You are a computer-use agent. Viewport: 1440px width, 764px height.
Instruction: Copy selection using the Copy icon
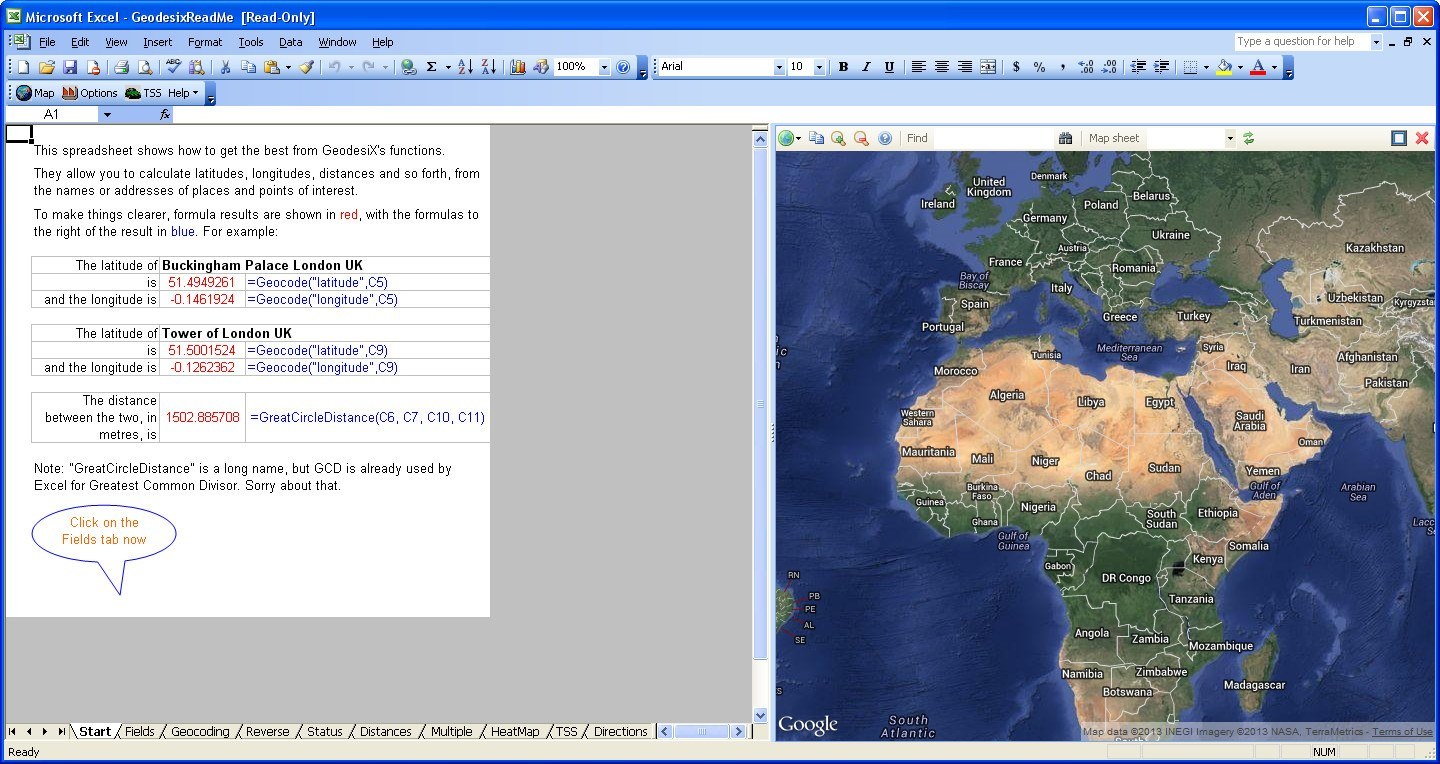coord(248,67)
